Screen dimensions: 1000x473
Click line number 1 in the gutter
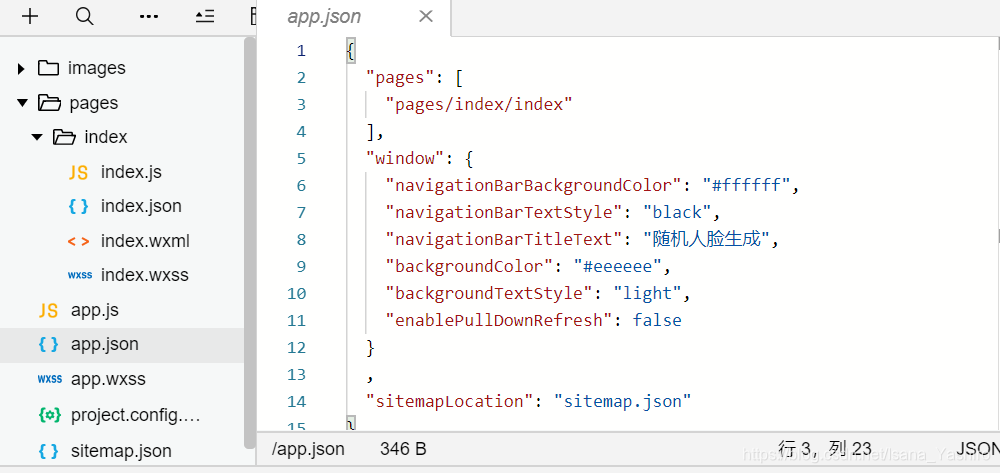click(x=301, y=51)
